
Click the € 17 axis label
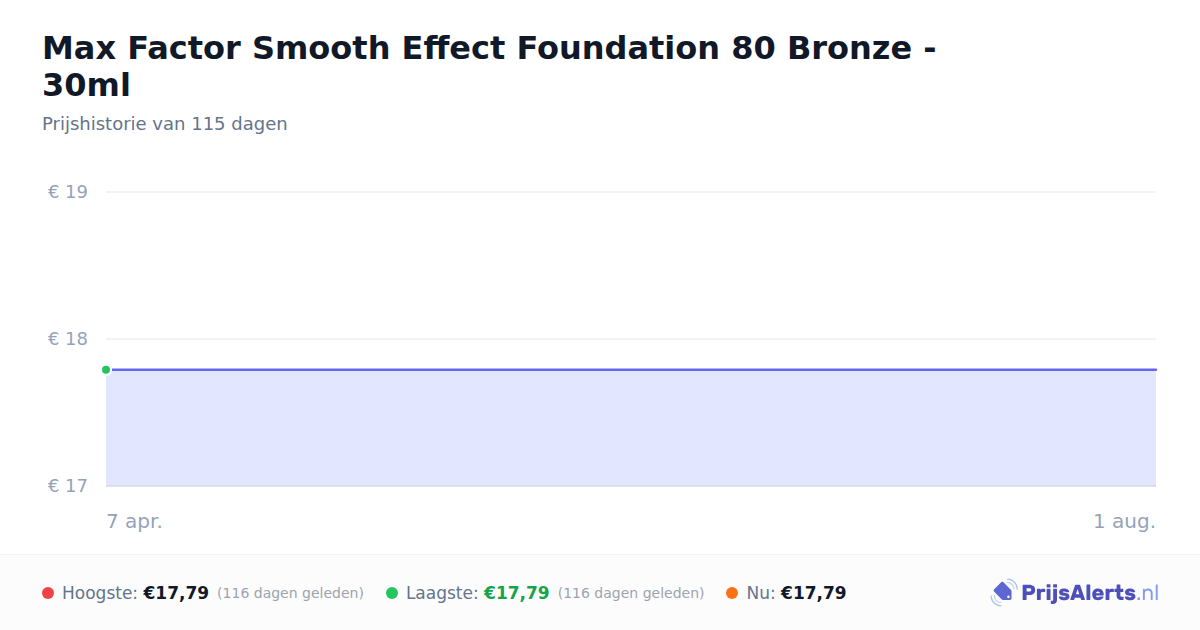point(68,486)
